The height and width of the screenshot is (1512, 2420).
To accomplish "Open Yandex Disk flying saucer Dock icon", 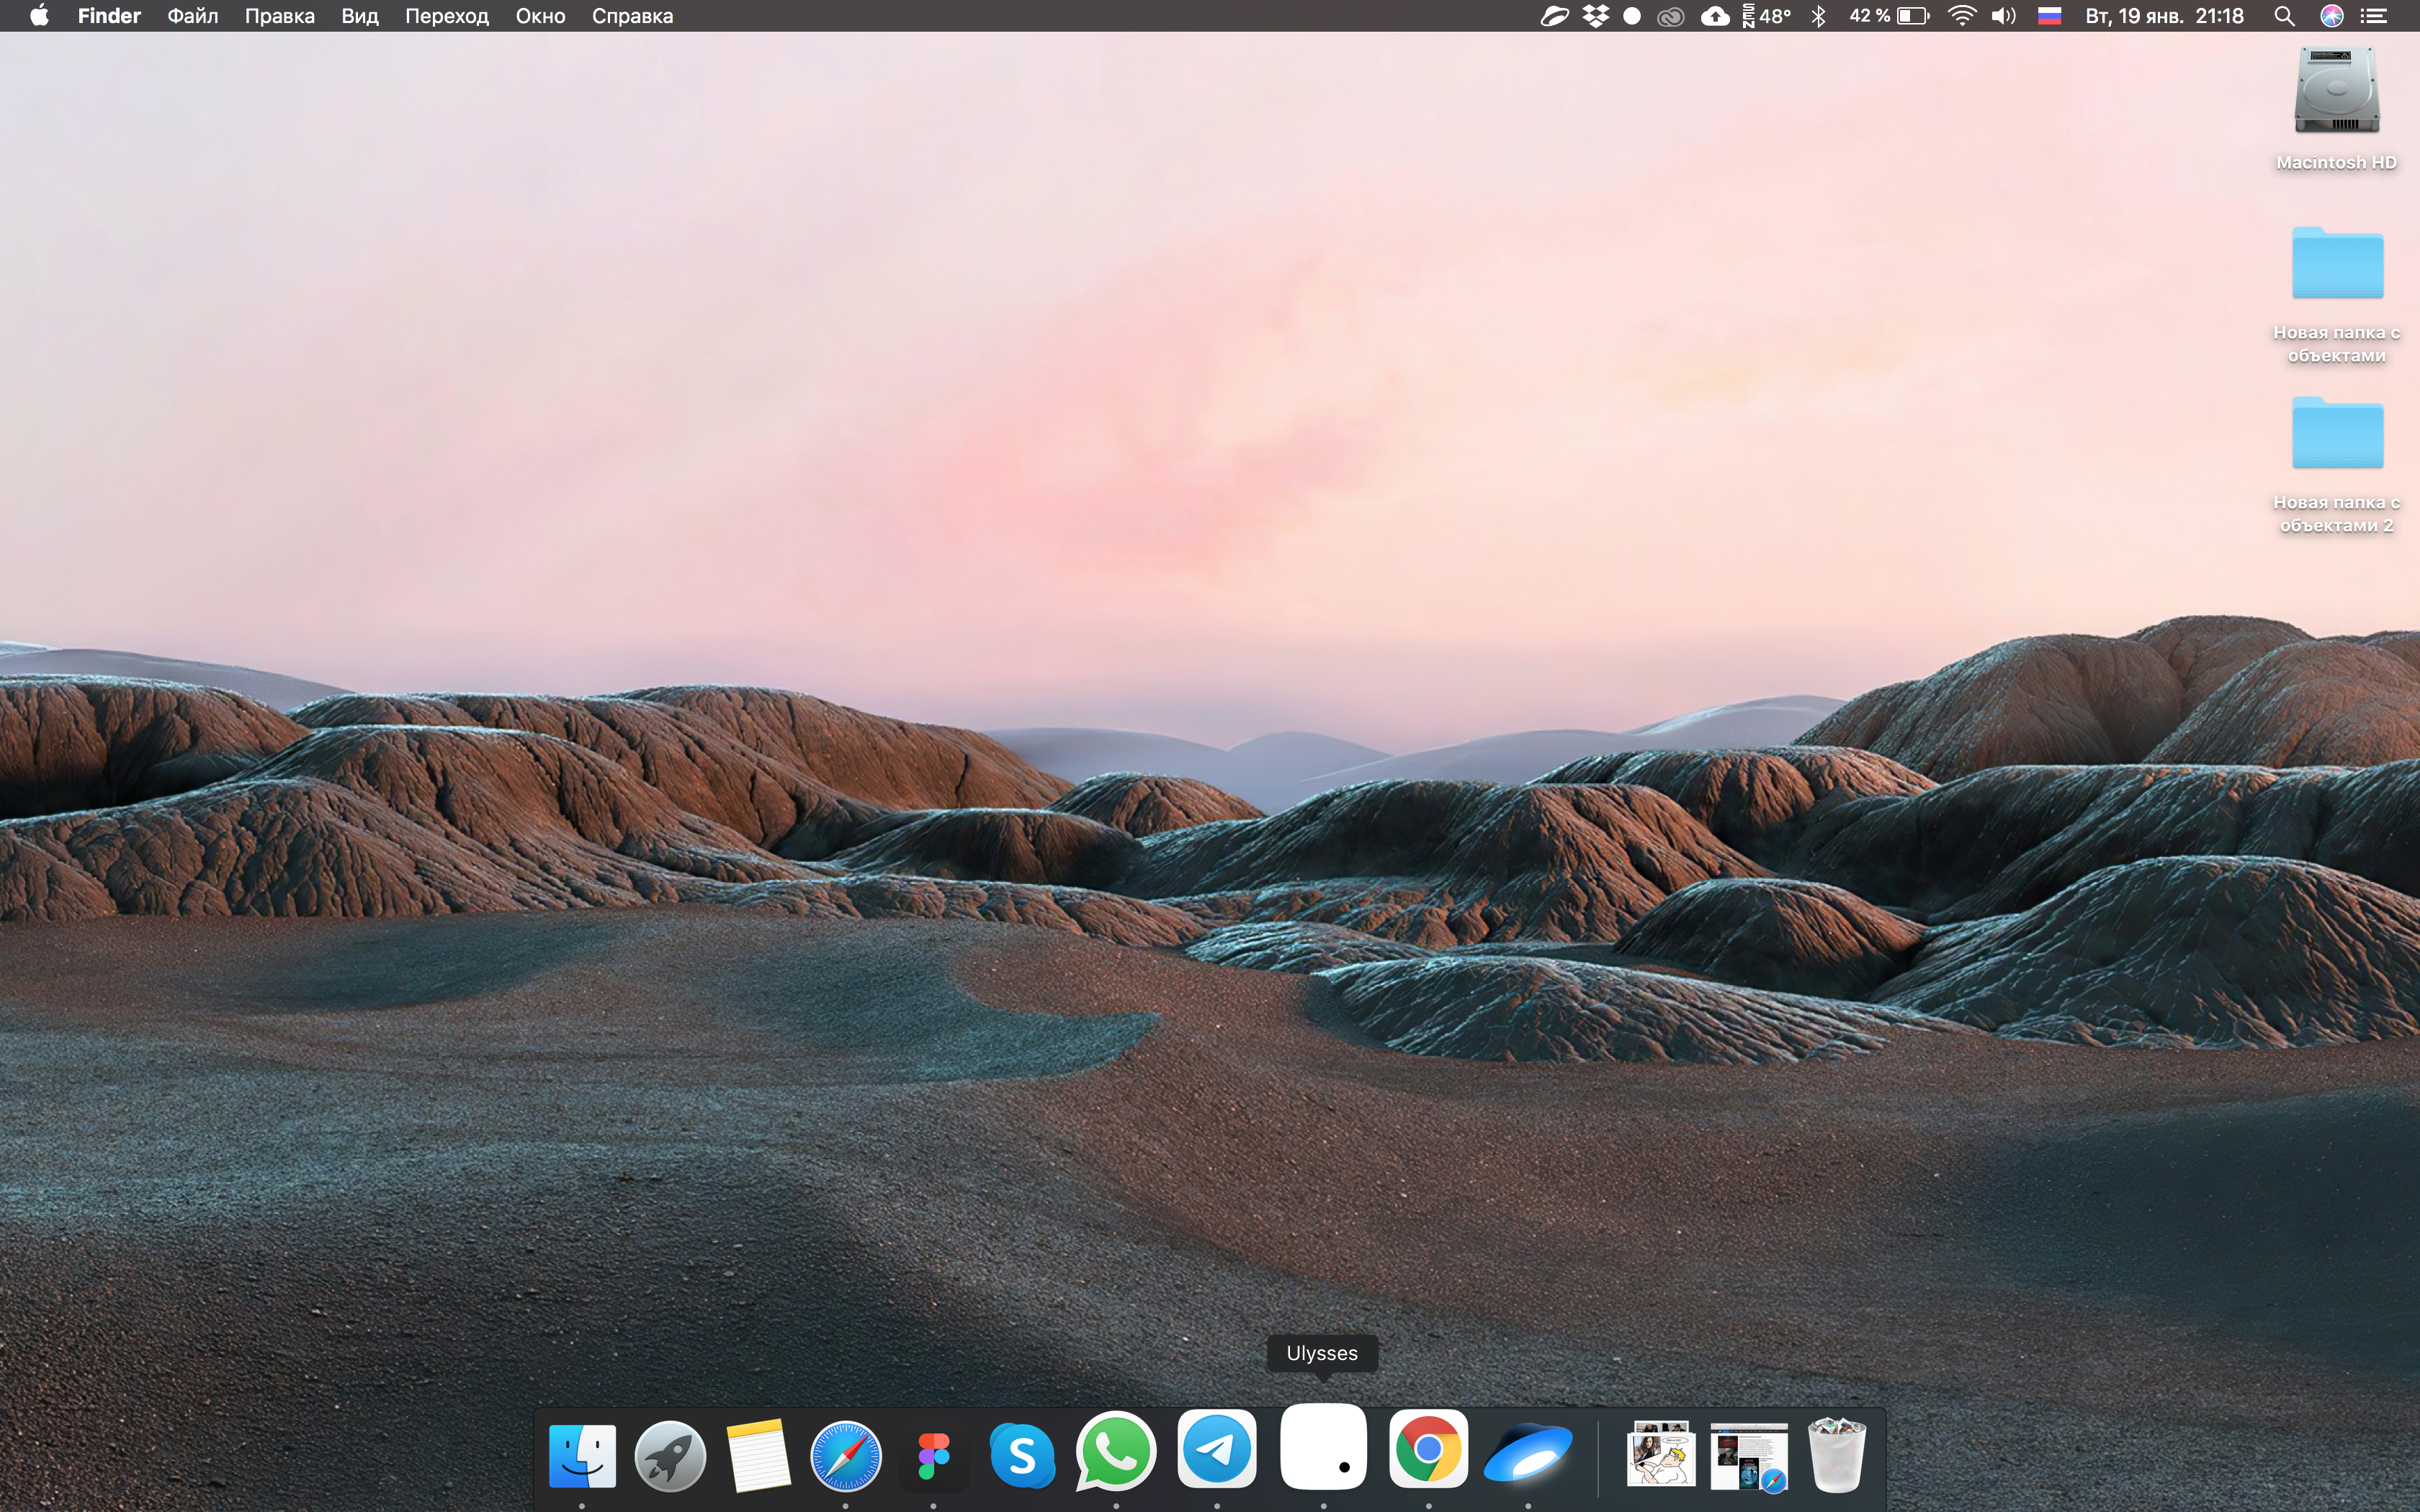I will tap(1527, 1455).
